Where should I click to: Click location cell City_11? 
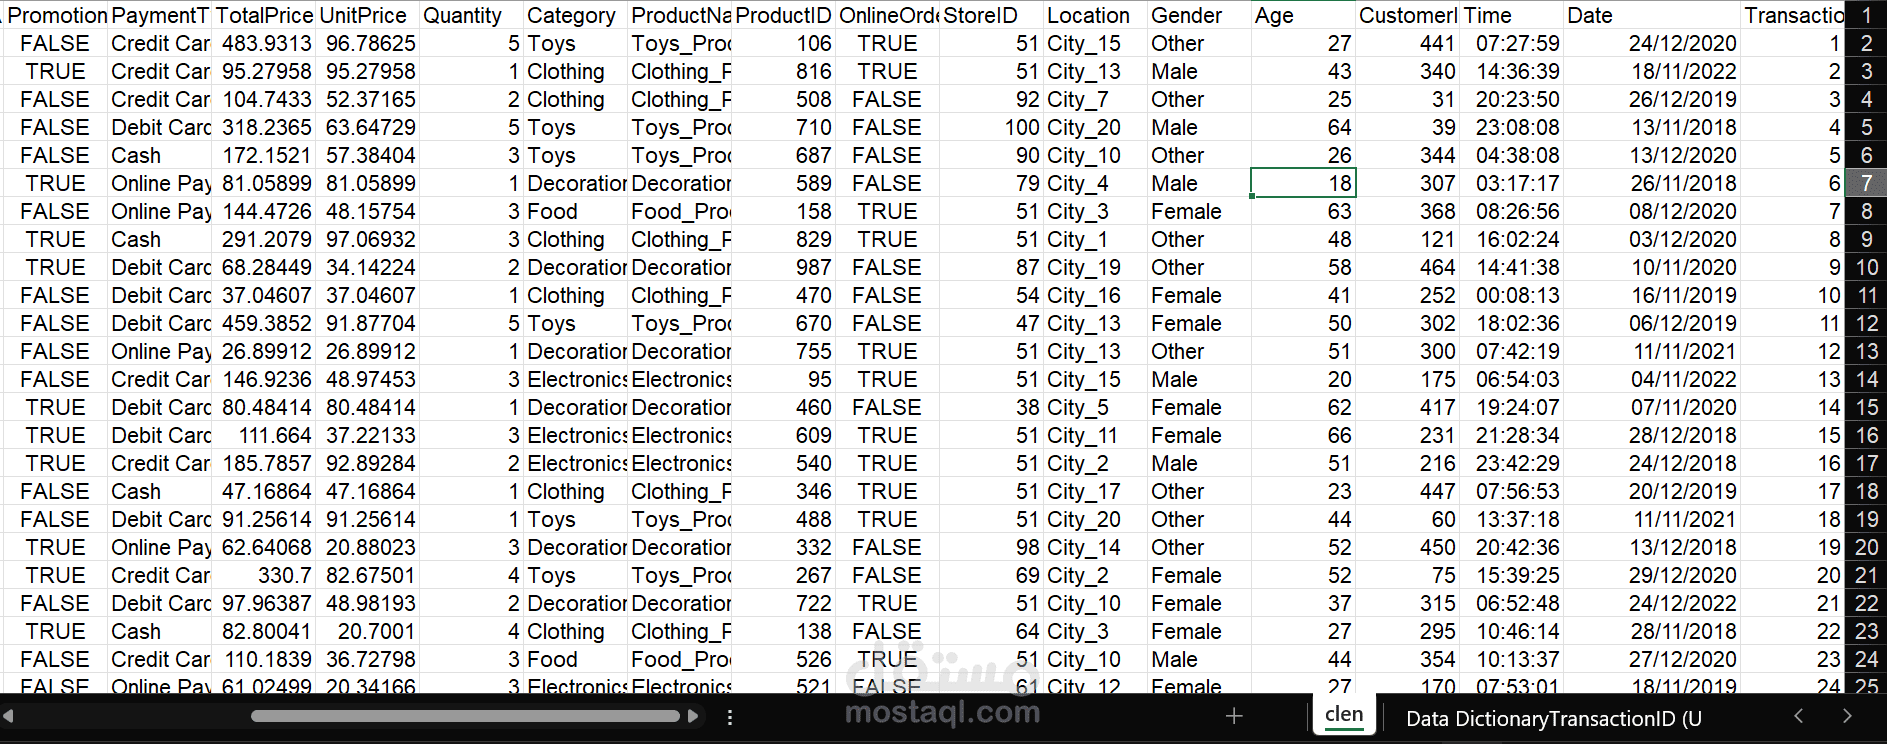1095,436
